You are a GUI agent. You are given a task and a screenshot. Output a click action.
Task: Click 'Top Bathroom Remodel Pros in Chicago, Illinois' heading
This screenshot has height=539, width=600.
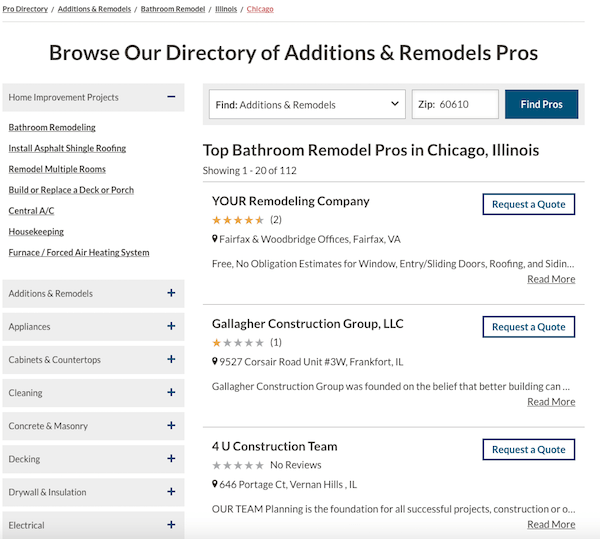click(371, 150)
